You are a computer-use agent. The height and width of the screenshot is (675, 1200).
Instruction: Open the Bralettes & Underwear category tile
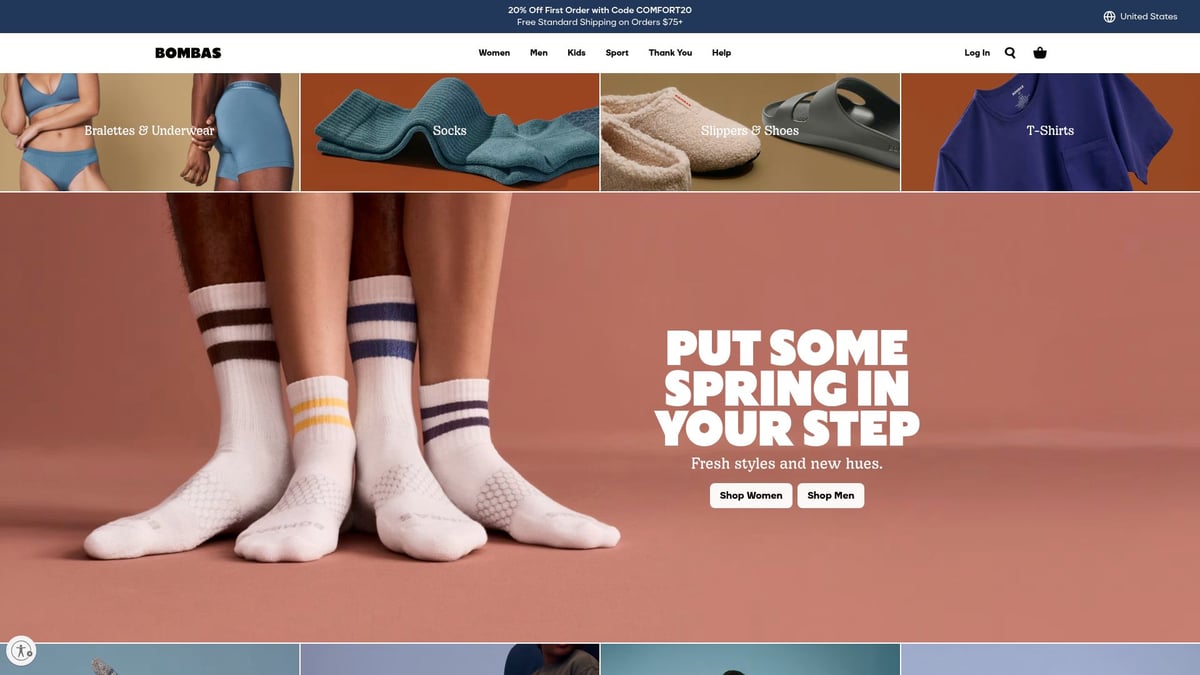150,130
